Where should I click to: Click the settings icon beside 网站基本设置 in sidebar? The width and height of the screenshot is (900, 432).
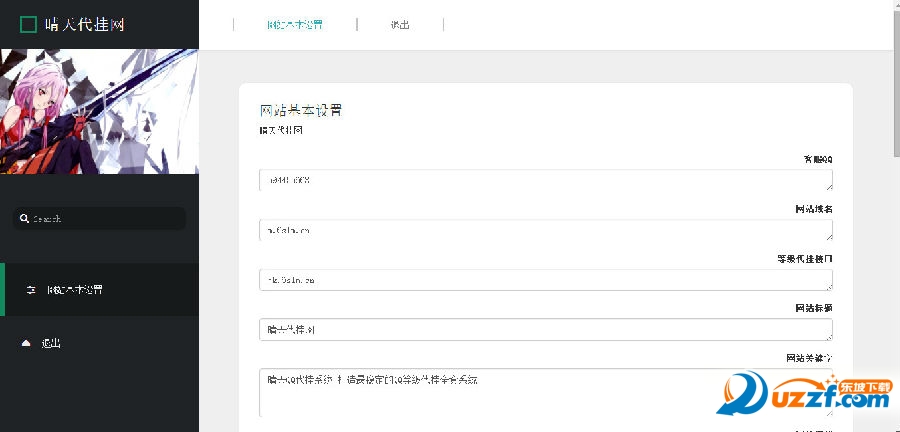pyautogui.click(x=30, y=290)
